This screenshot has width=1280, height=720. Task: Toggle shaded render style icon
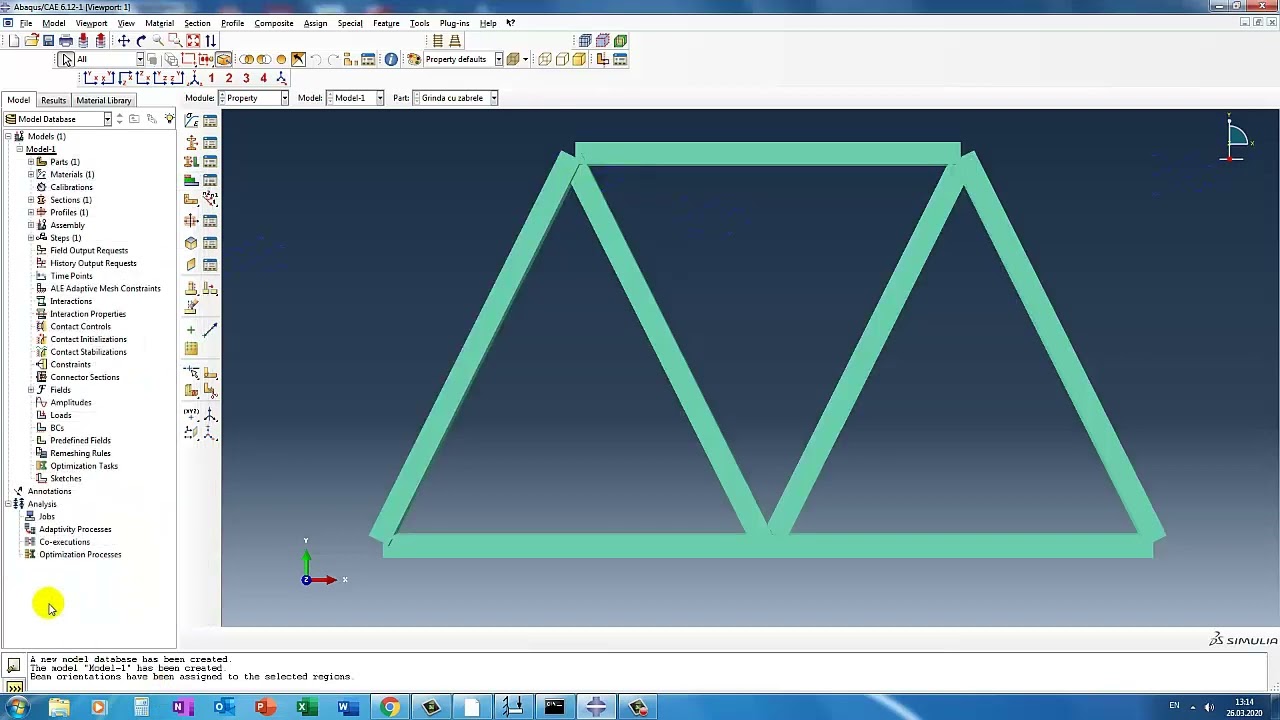tap(579, 59)
